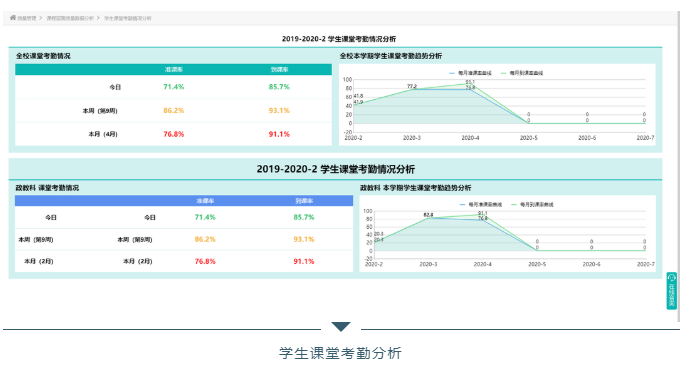
Task: Select the 2020-4 data point labeled 91.1 in the top chart
Action: coord(470,84)
